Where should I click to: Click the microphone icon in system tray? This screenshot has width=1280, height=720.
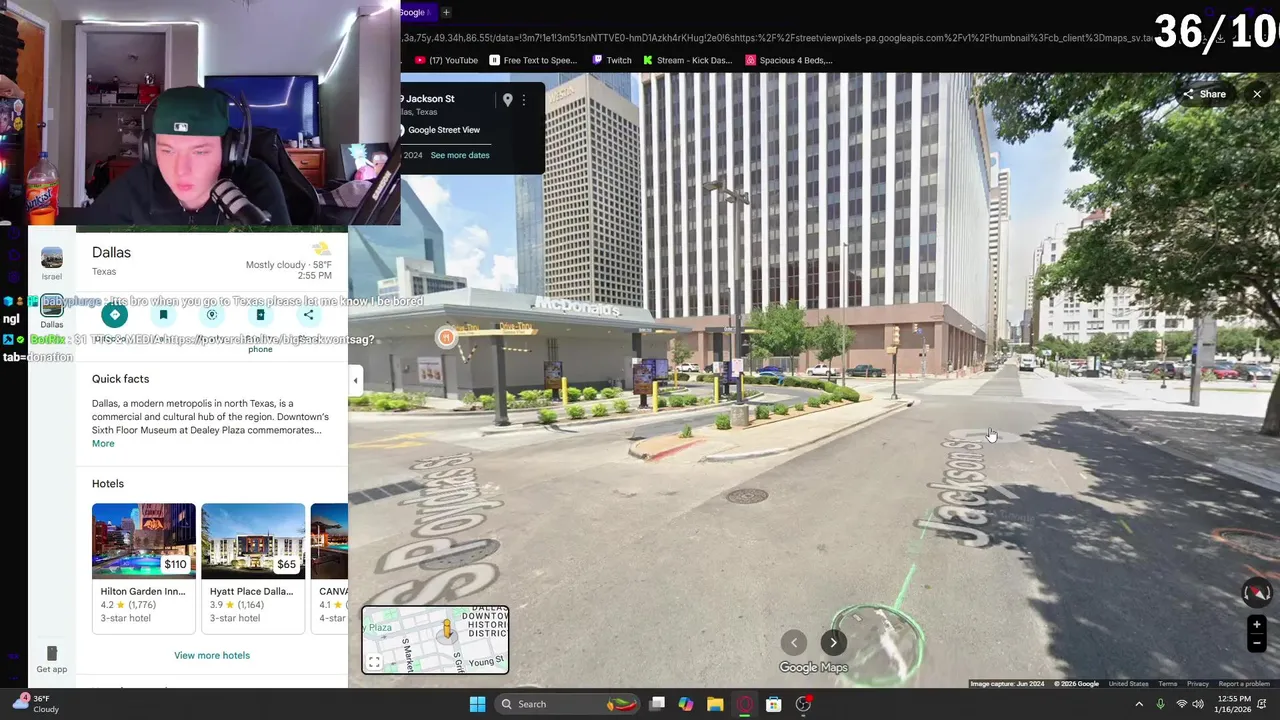[x=1160, y=704]
